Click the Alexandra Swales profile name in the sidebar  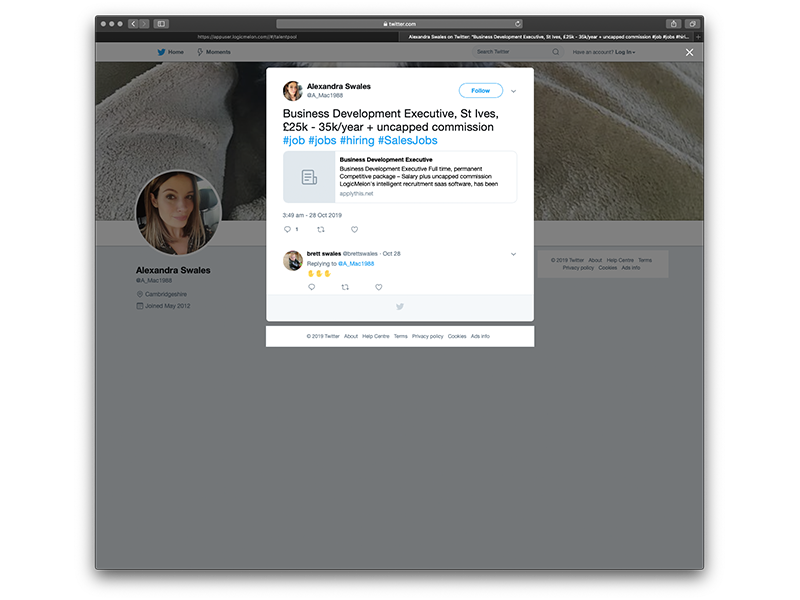173,270
